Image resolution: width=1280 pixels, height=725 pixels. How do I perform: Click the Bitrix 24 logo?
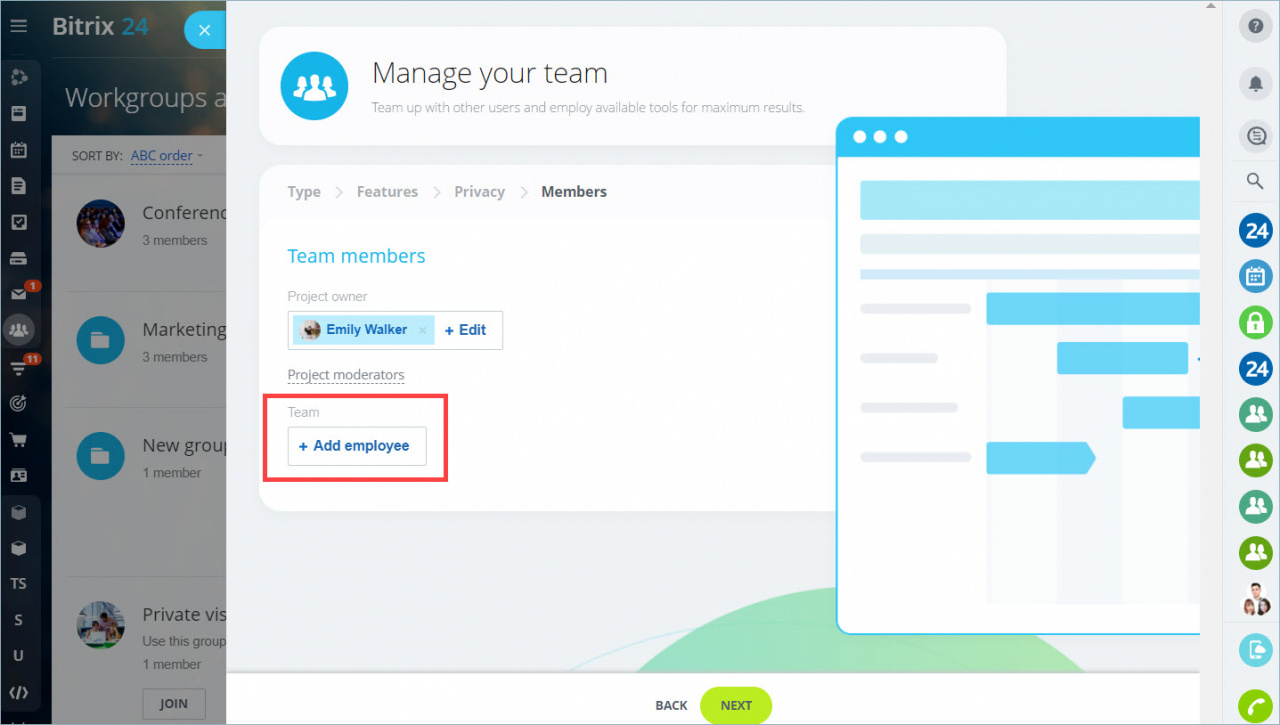pos(100,27)
